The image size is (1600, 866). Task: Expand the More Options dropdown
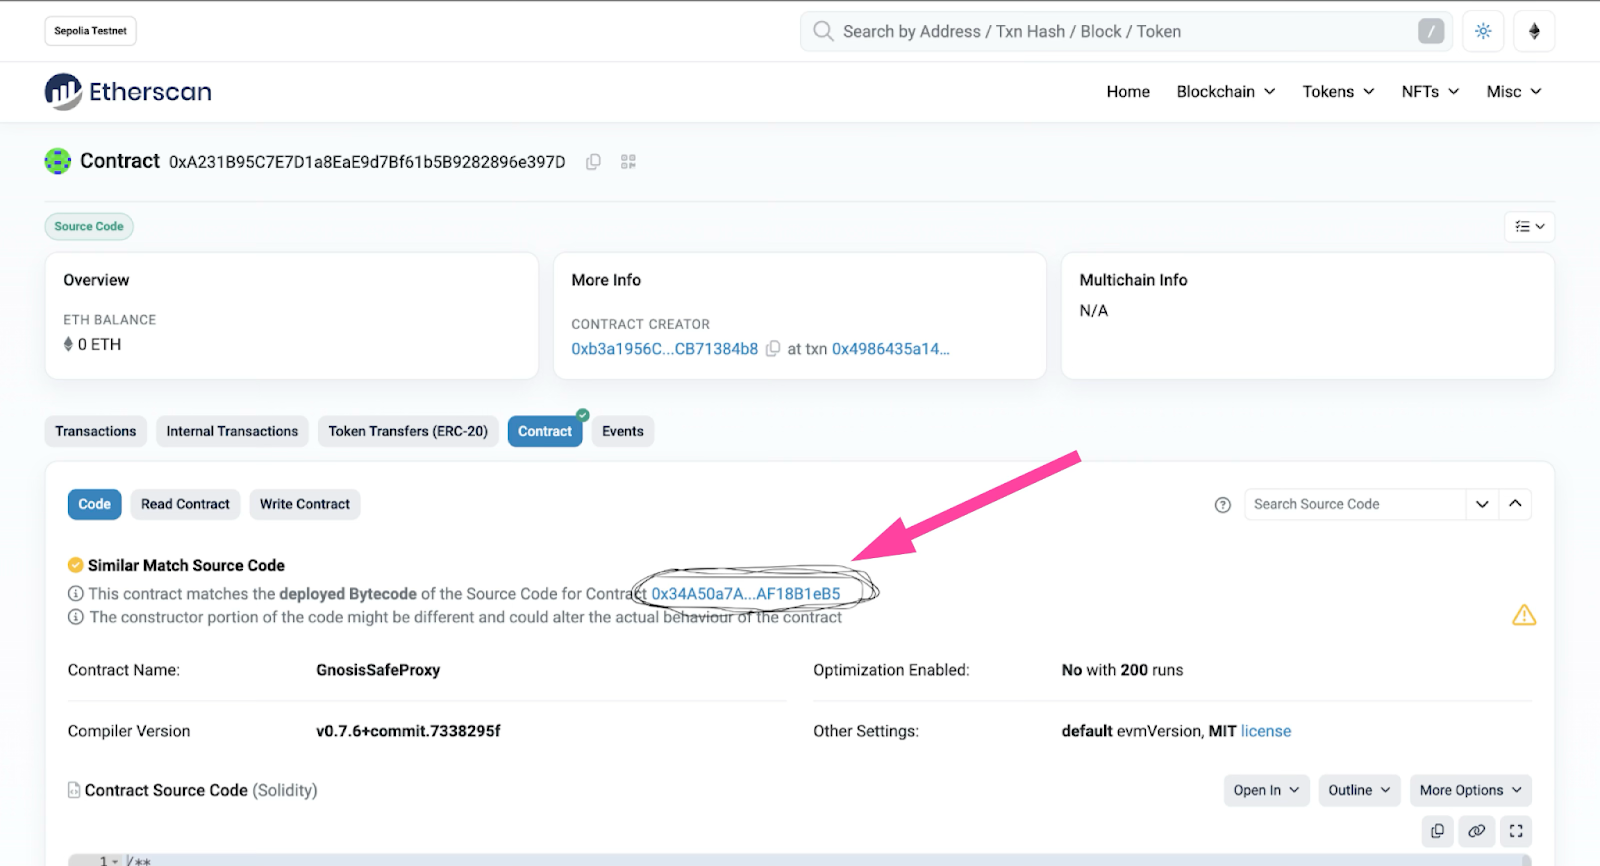click(1470, 790)
